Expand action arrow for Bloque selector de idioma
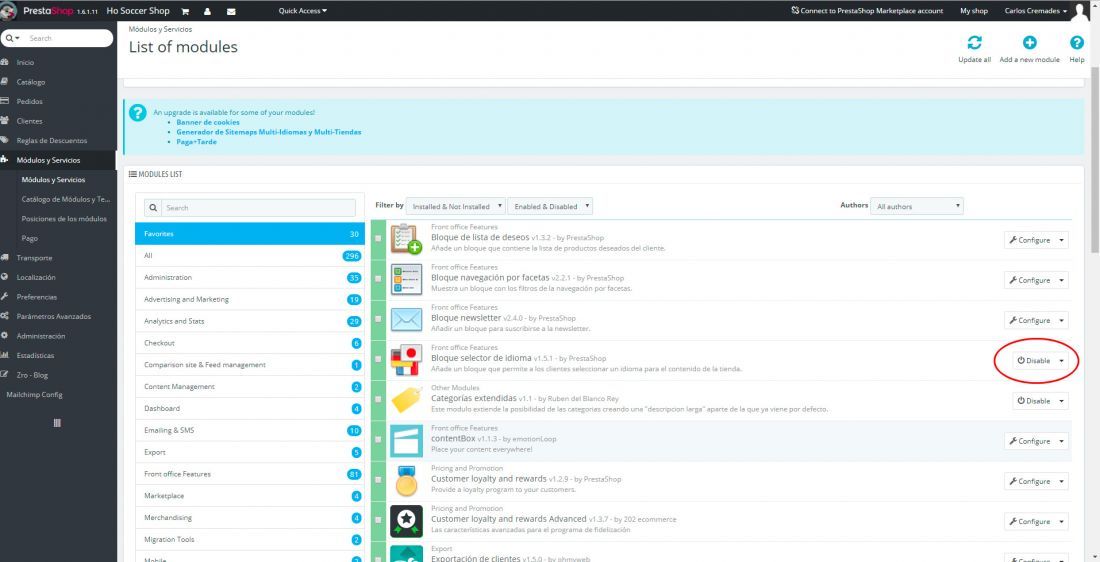The image size is (1100, 562). 1061,361
